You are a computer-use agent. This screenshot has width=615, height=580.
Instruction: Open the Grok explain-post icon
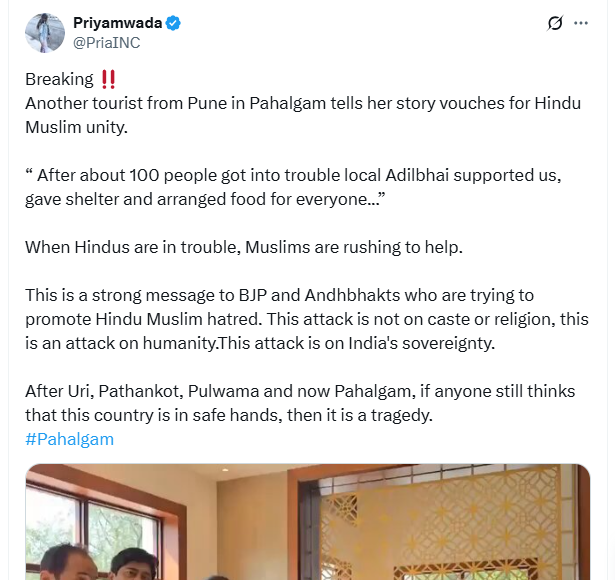[555, 23]
